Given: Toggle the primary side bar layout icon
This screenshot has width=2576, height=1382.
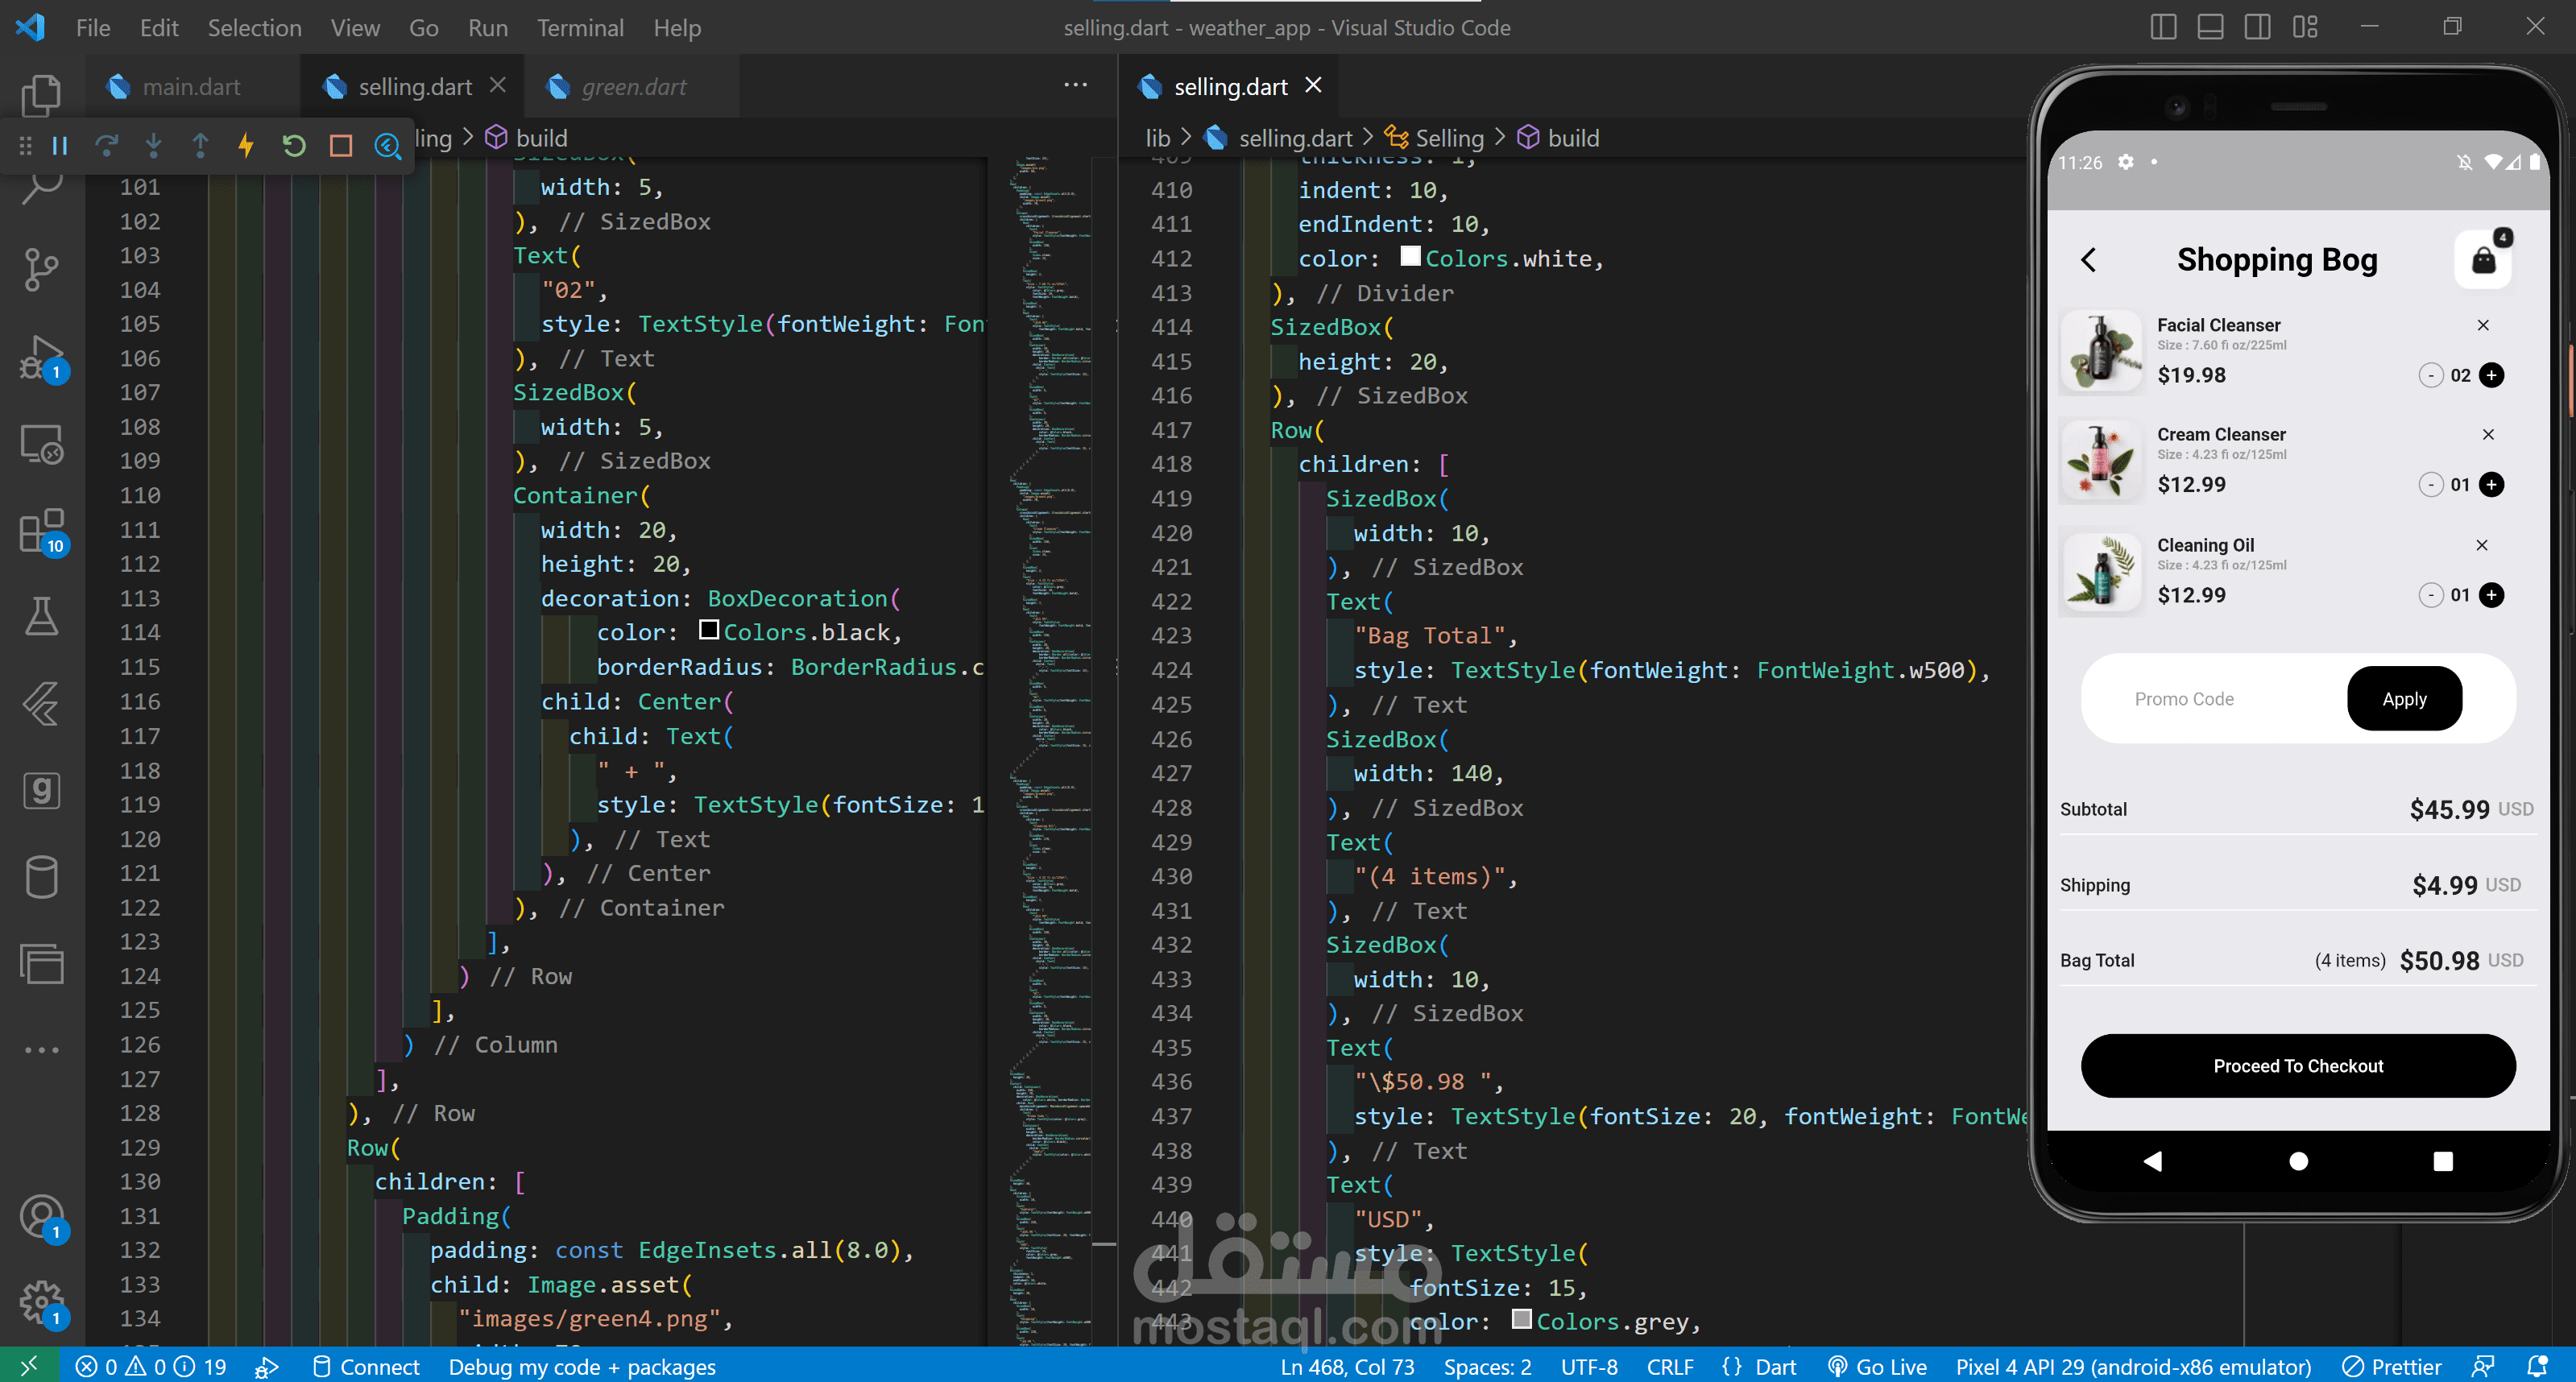Looking at the screenshot, I should tap(2163, 27).
